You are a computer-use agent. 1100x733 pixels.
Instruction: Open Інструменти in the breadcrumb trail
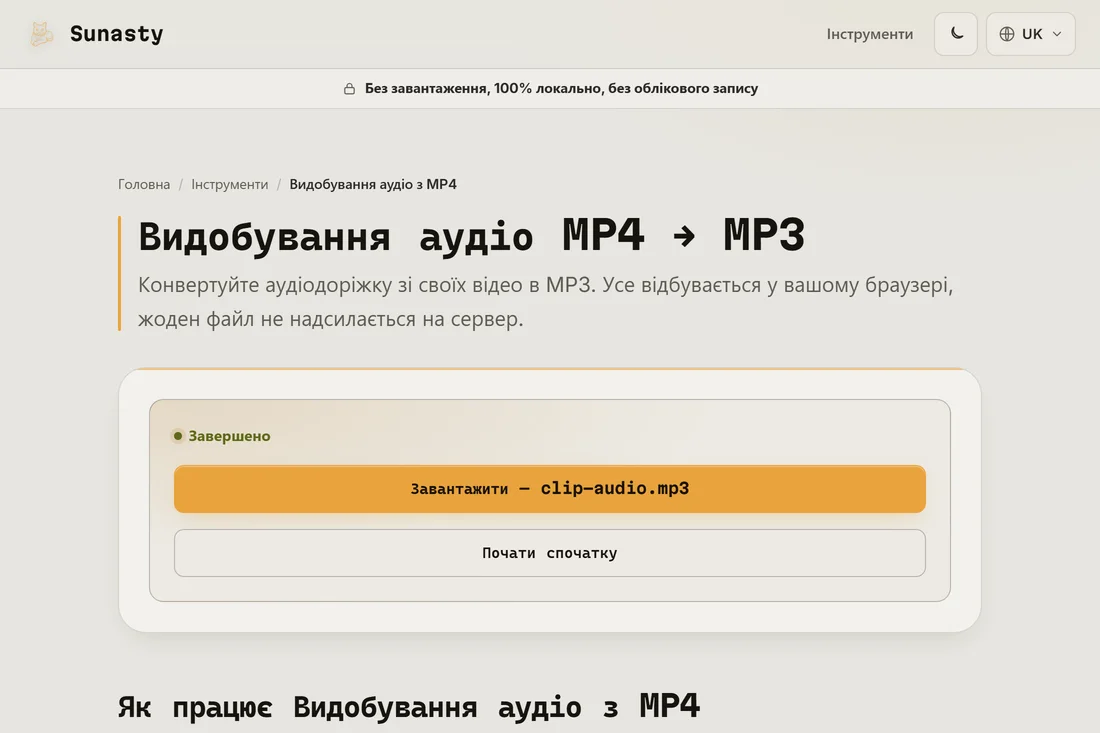click(x=229, y=184)
